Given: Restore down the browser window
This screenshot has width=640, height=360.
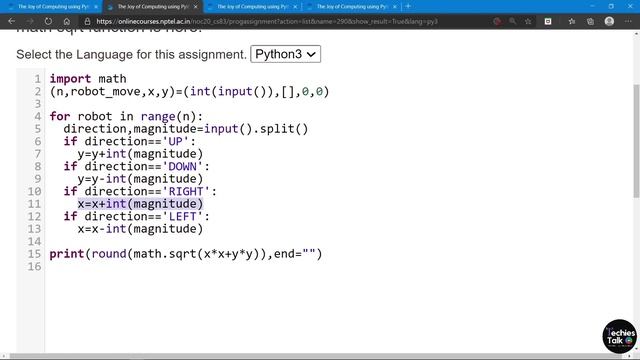Looking at the screenshot, I should [x=611, y=6].
